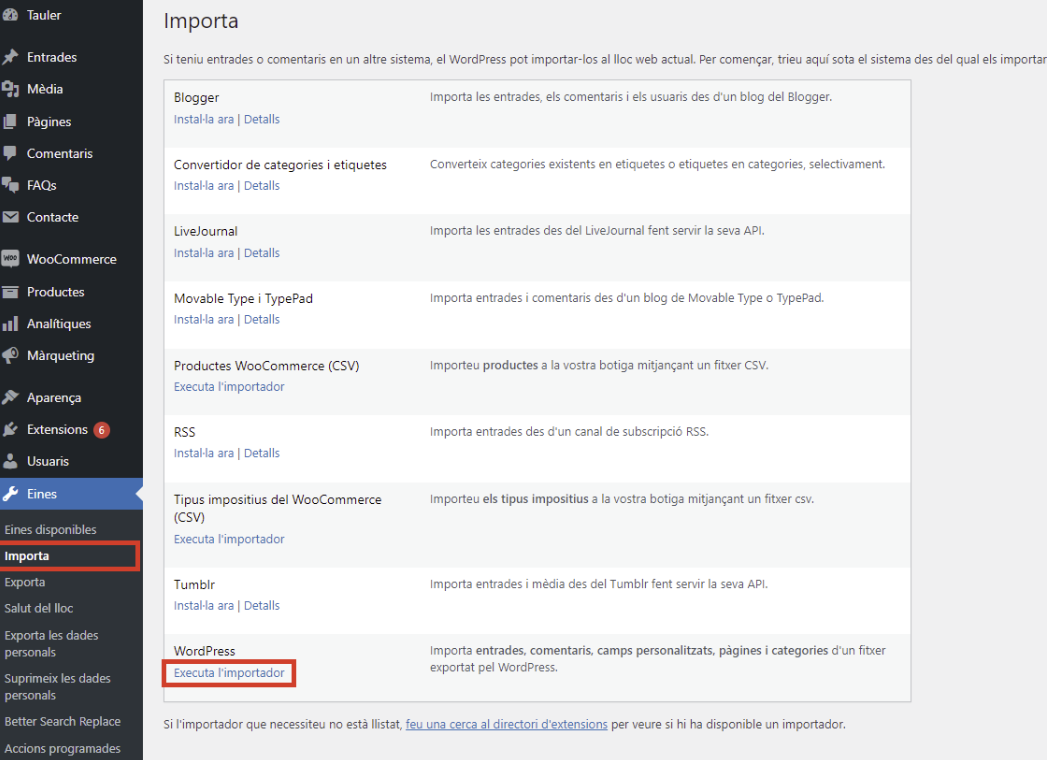
Task: Click the Màrqueting megaphone icon
Action: (10, 355)
